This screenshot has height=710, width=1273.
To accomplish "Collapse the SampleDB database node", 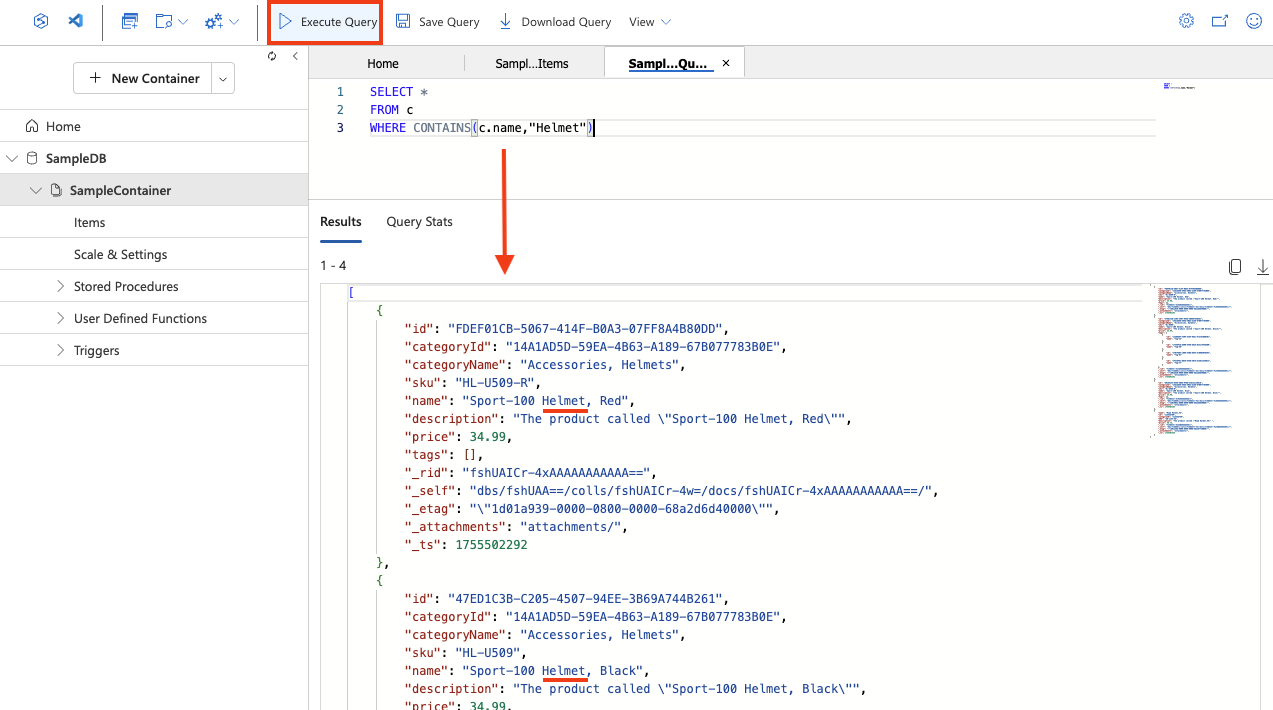I will (x=11, y=157).
